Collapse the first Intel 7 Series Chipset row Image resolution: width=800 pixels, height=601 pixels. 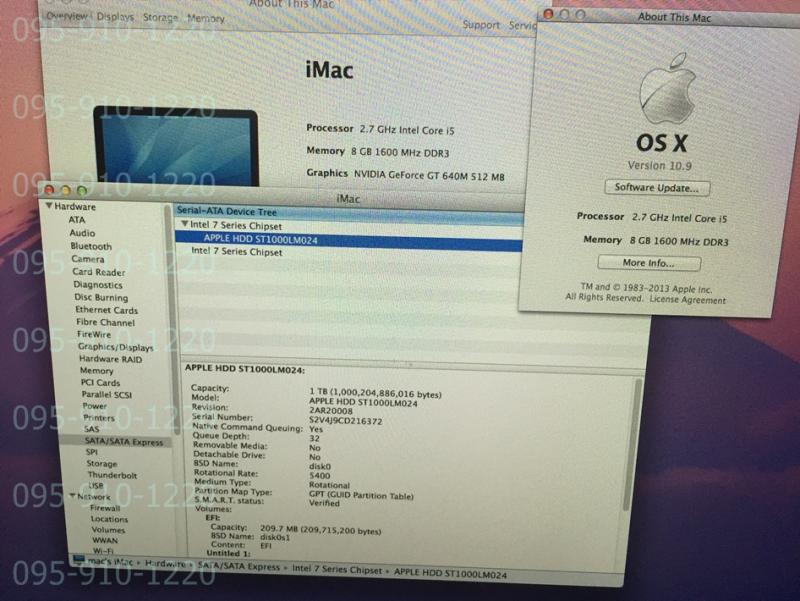184,225
